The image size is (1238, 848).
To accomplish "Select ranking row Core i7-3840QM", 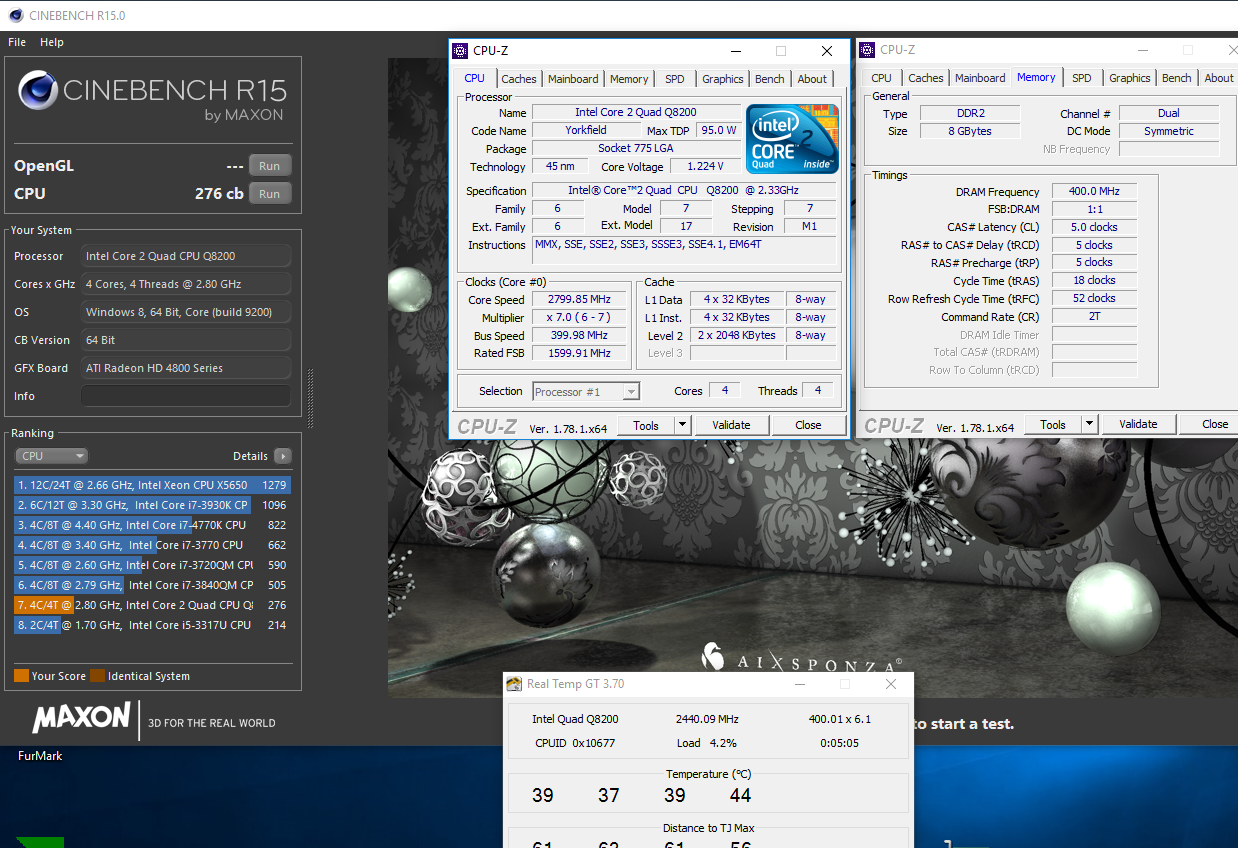I will pos(152,585).
